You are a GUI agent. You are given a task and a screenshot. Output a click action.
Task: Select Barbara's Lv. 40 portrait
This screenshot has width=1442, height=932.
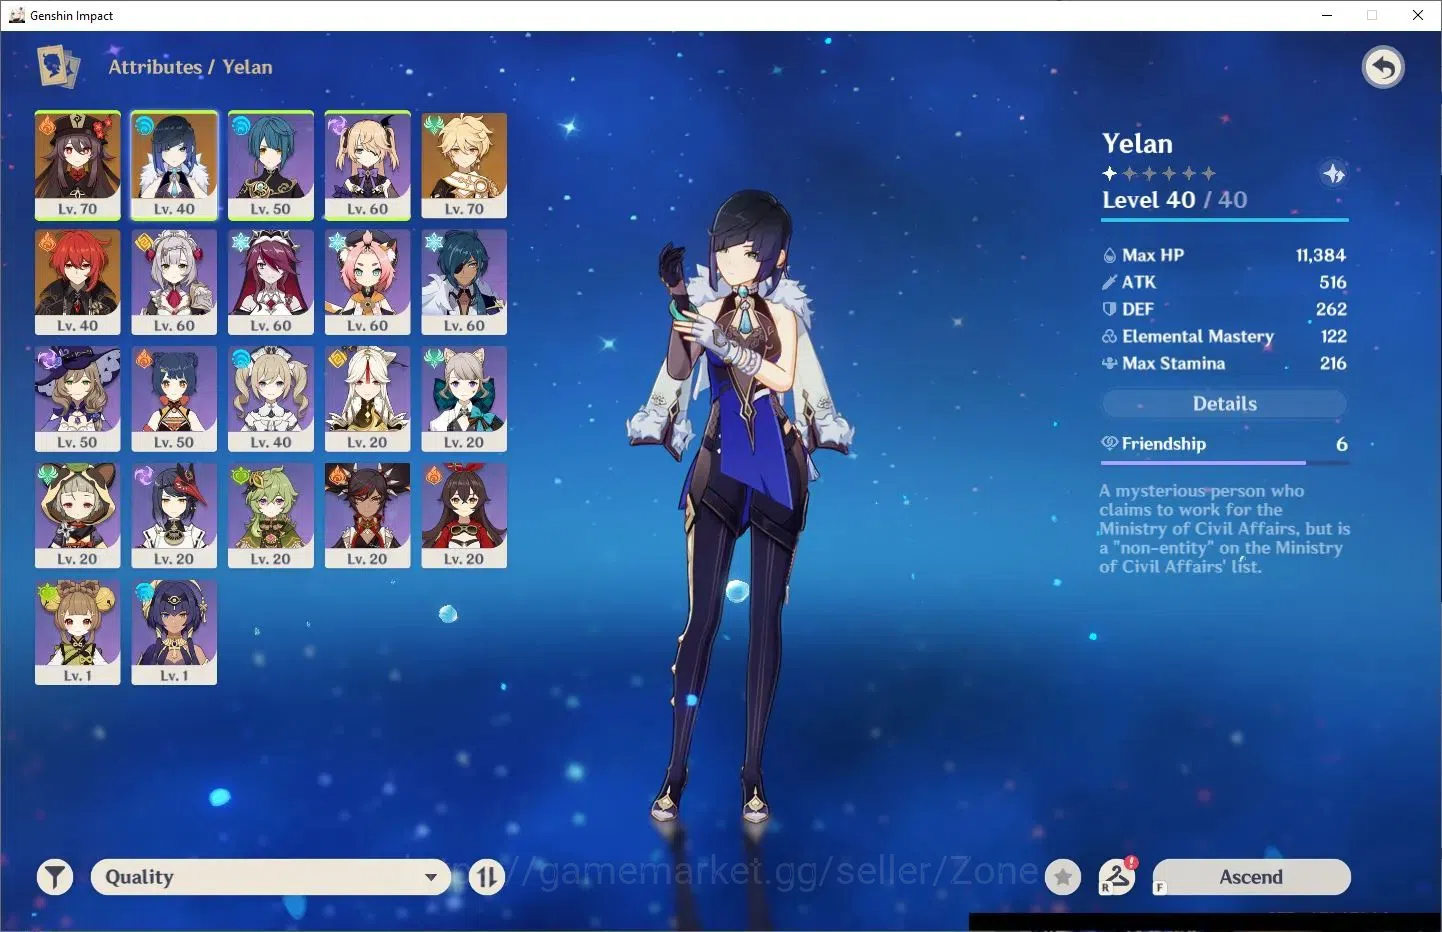(271, 399)
